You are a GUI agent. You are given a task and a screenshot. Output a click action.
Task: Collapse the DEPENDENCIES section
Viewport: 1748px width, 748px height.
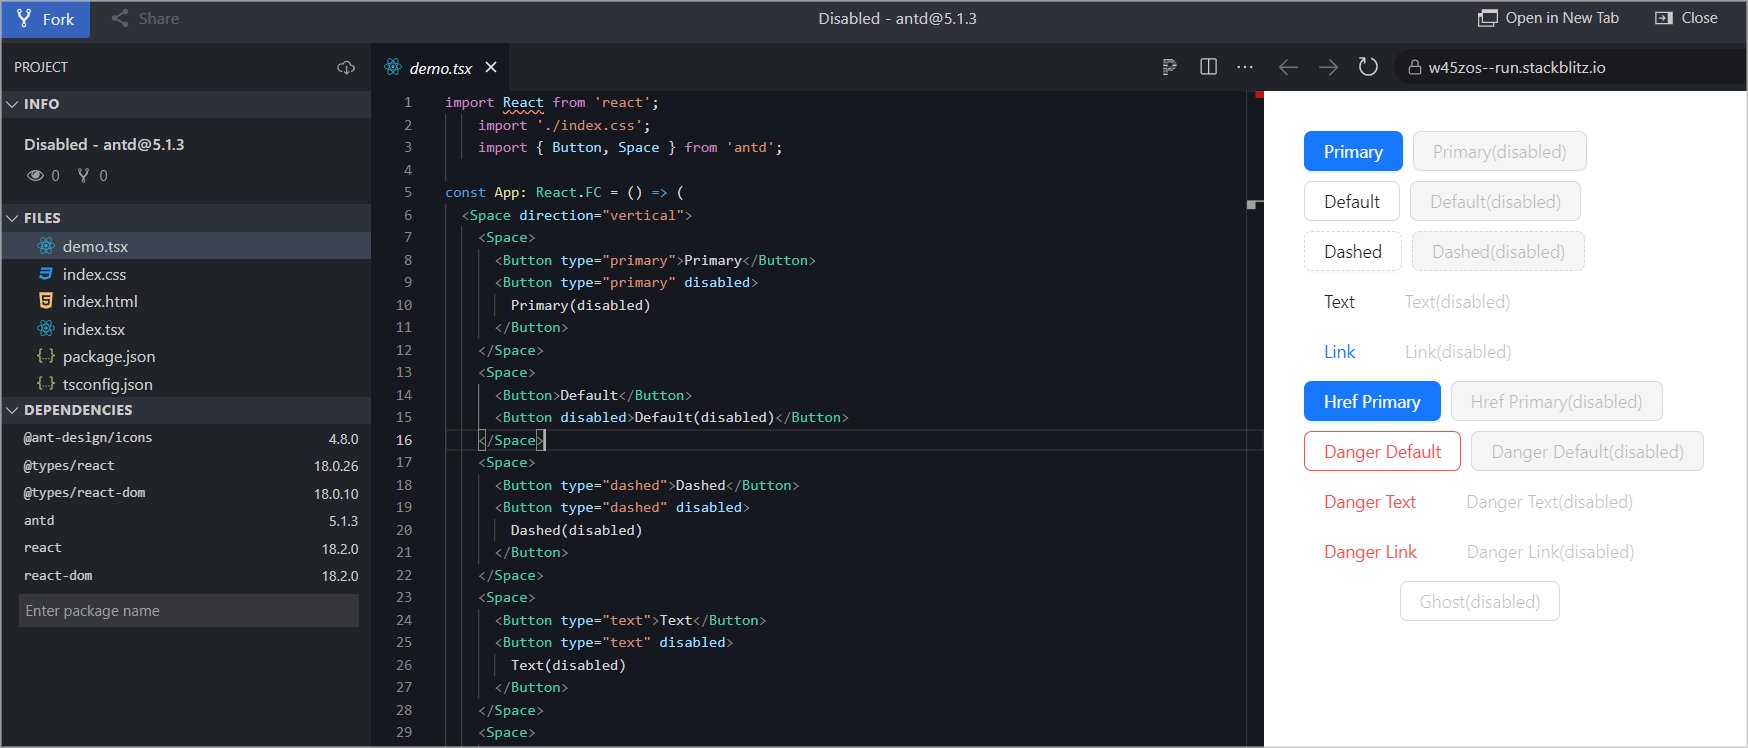[186, 410]
